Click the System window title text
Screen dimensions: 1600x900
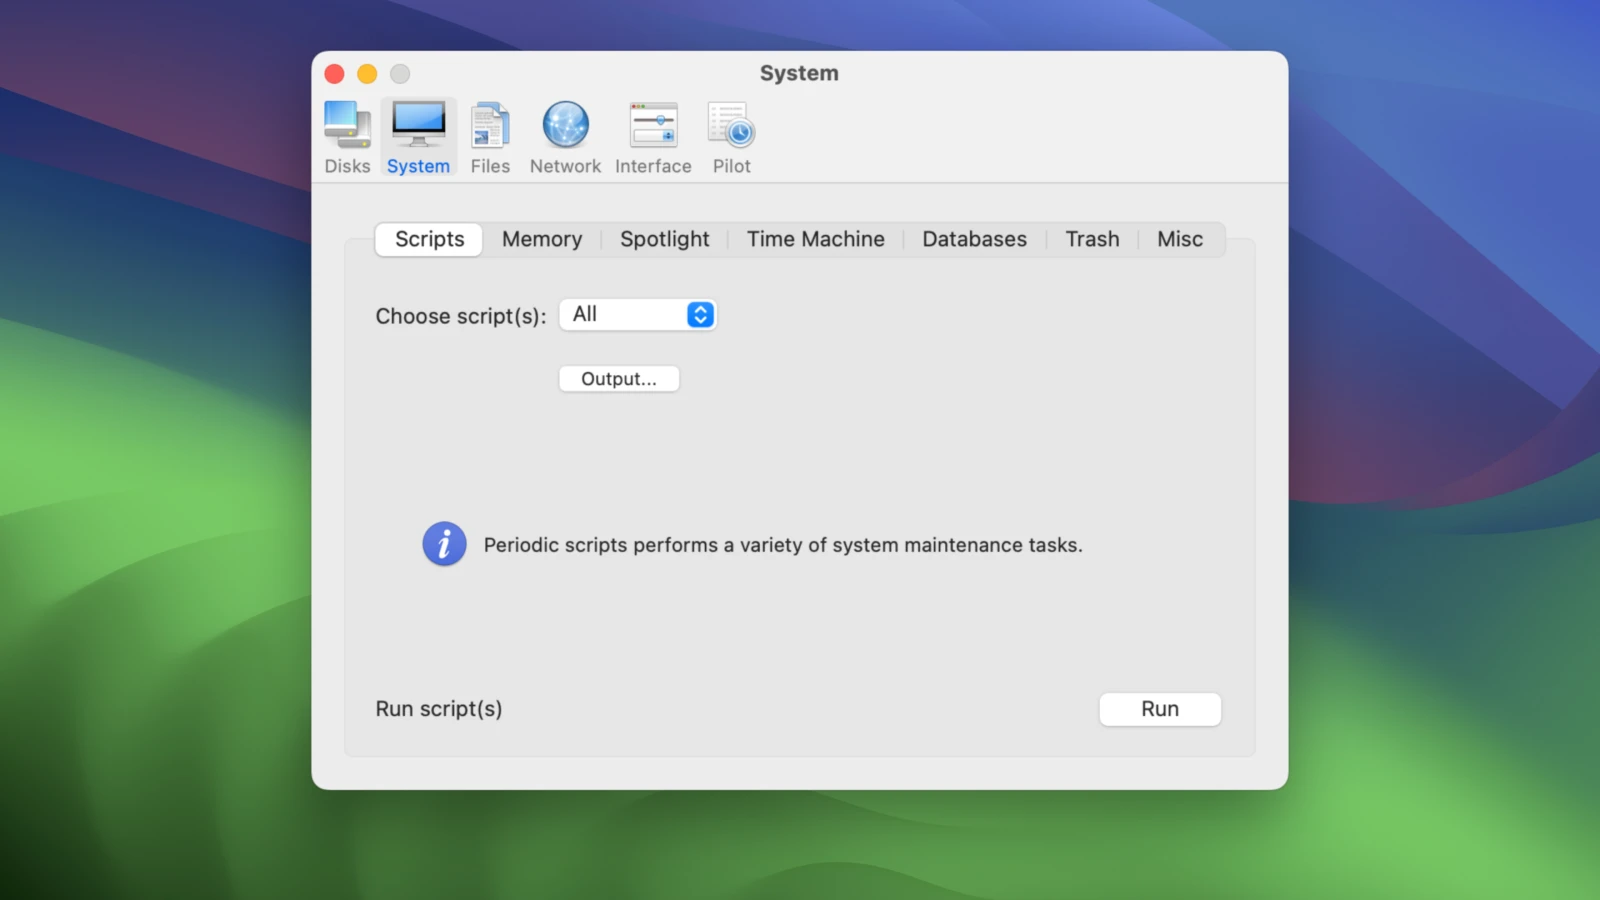[x=799, y=73]
